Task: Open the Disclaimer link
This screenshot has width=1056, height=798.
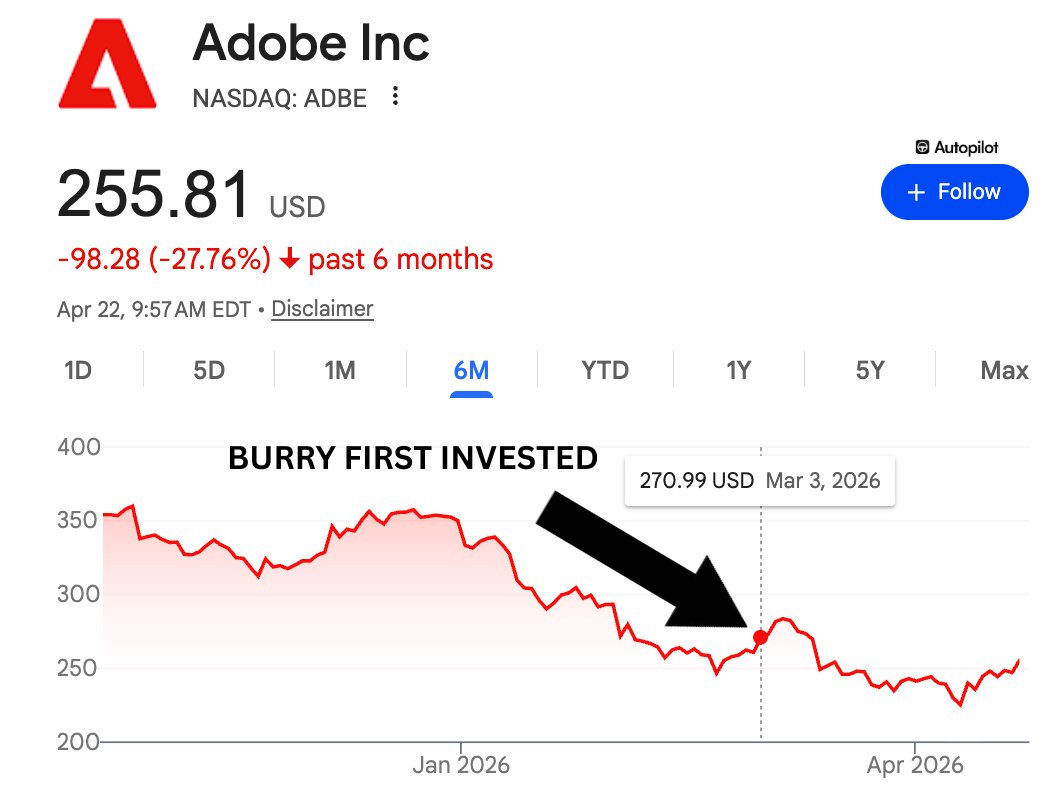Action: (322, 309)
